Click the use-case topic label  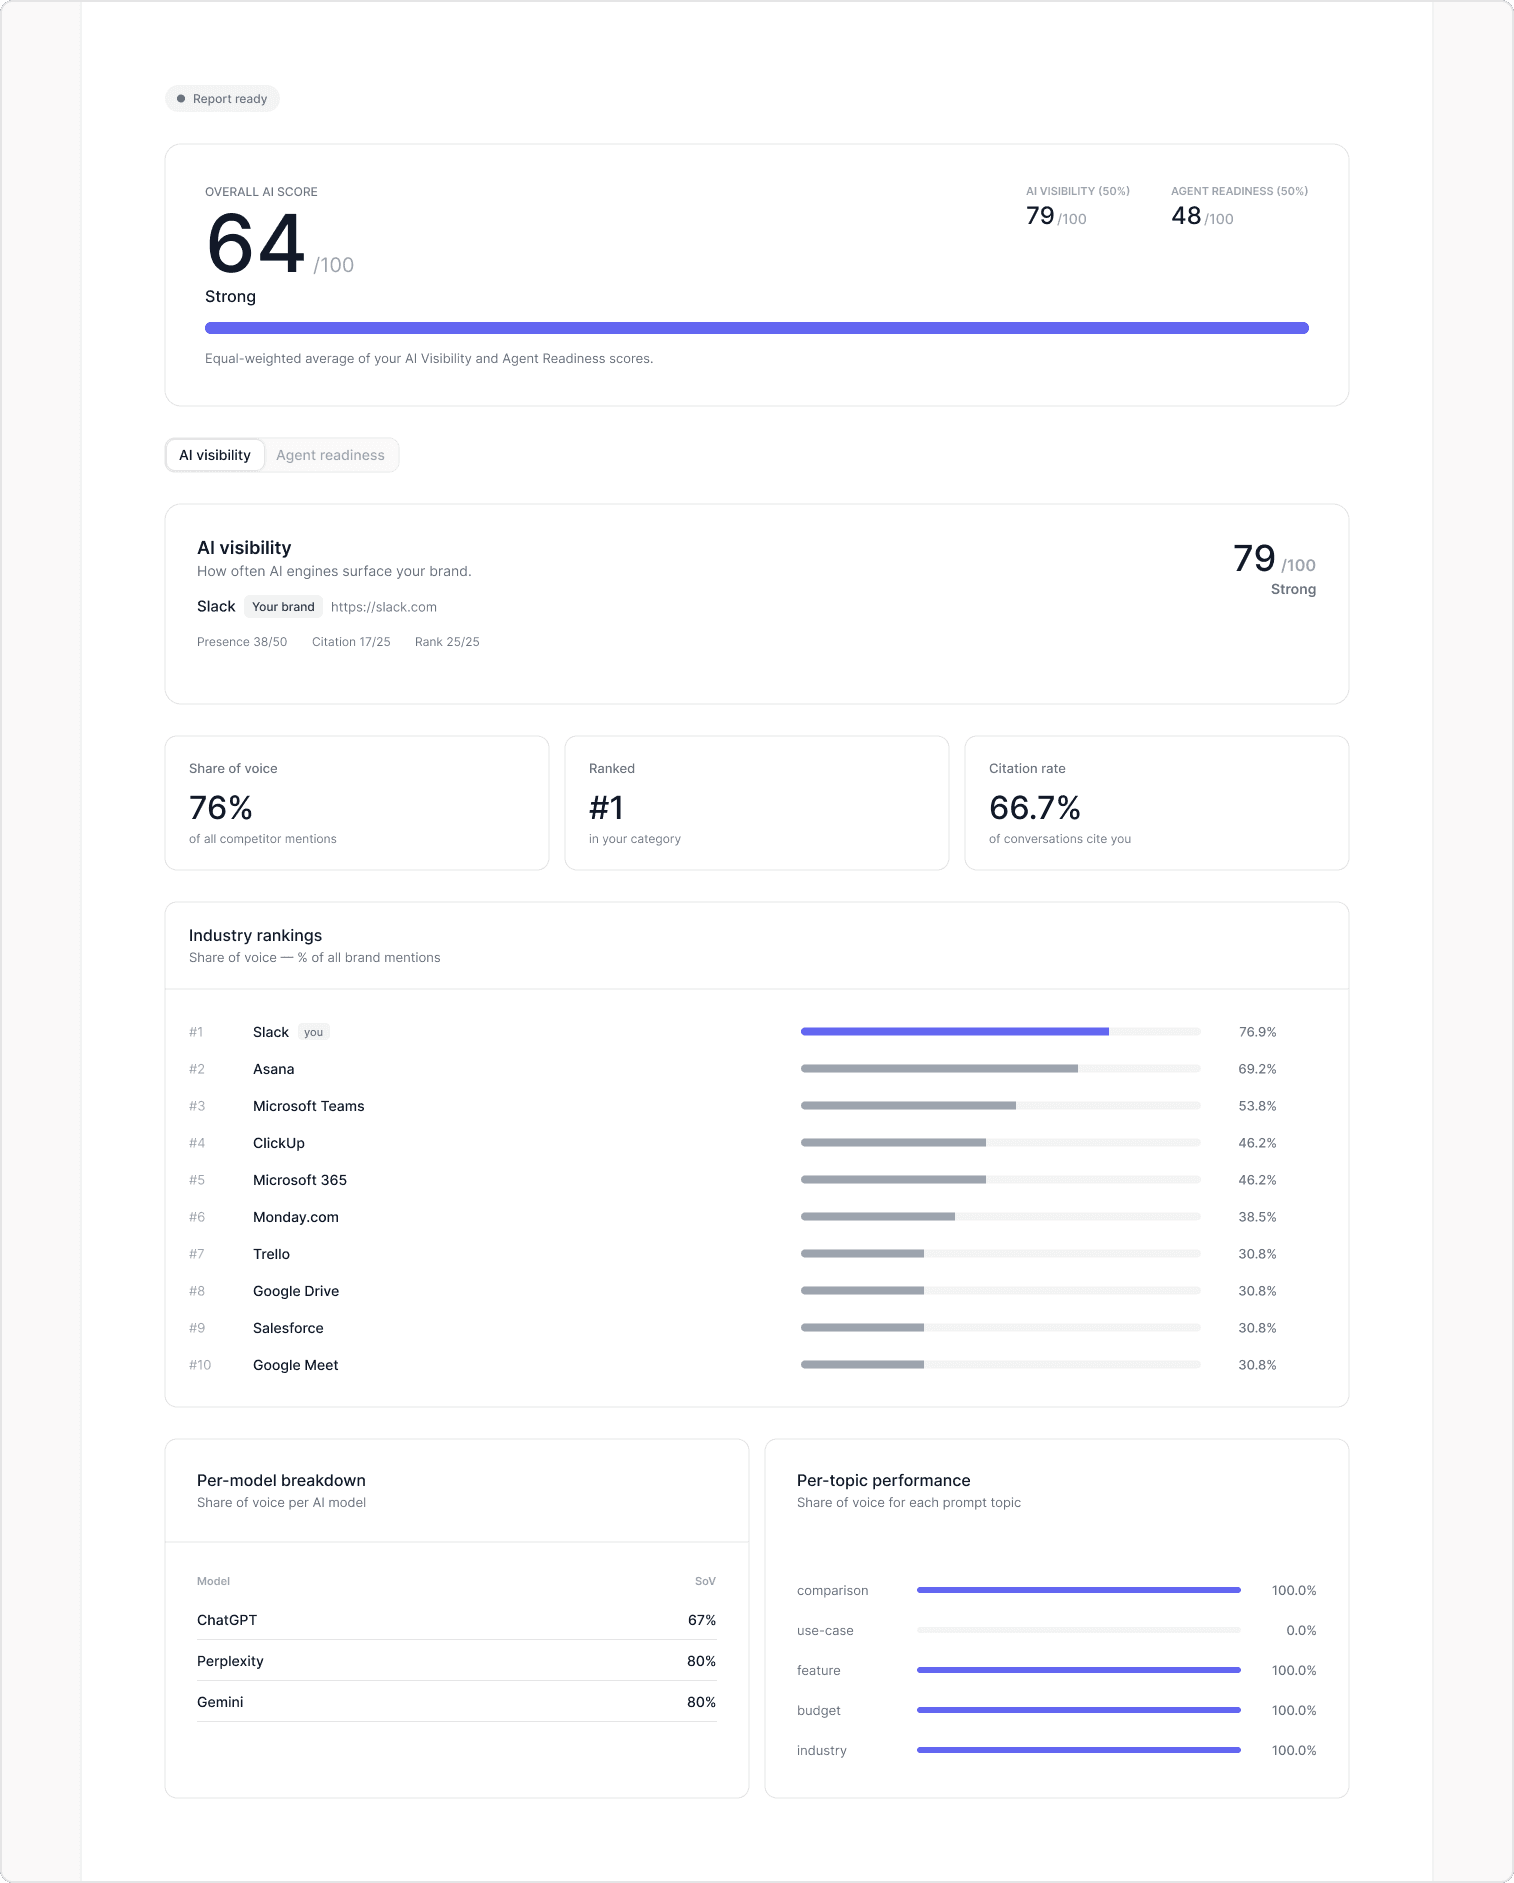825,1630
